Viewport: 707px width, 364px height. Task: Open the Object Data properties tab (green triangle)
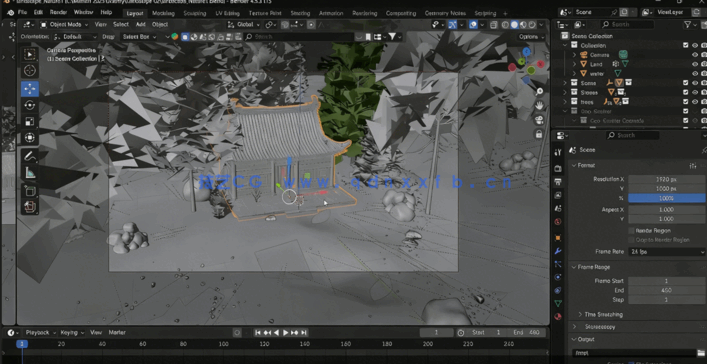(x=558, y=303)
